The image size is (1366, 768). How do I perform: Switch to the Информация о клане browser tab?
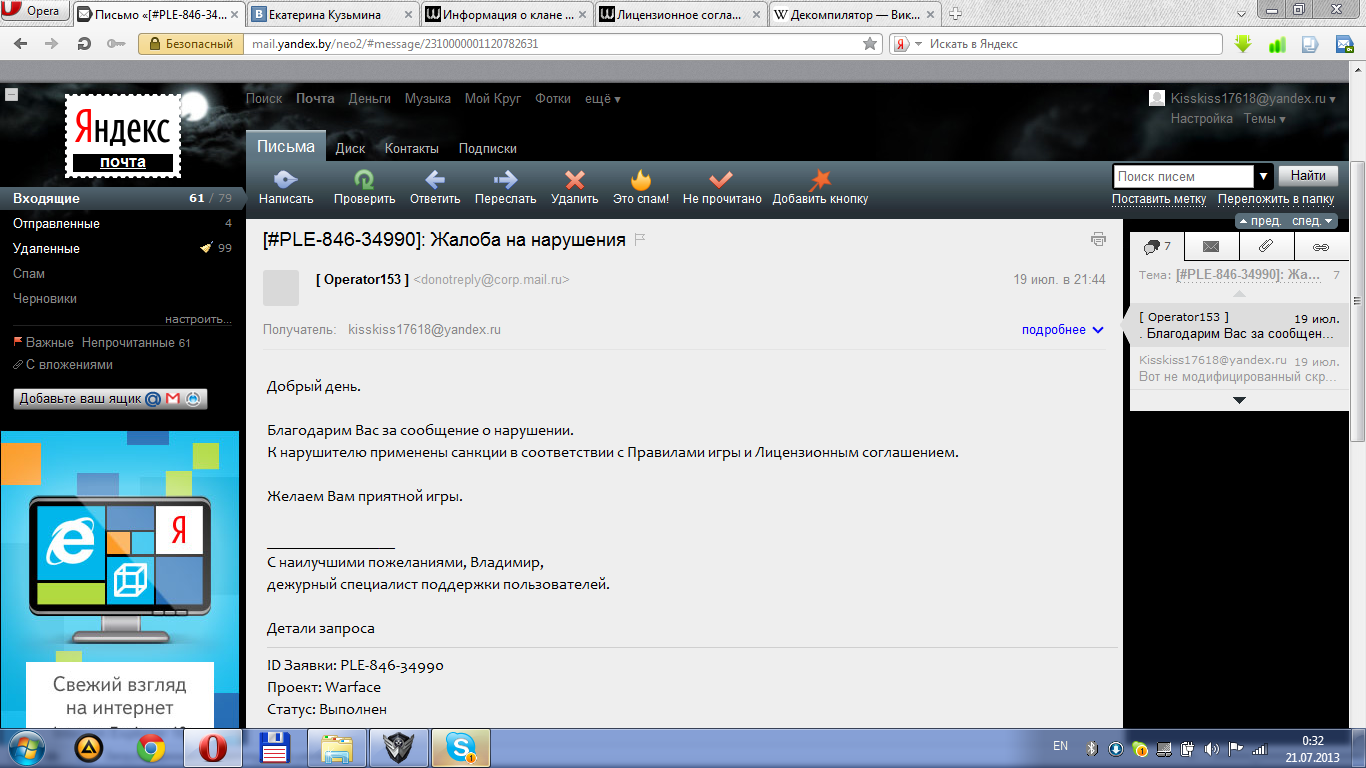pyautogui.click(x=507, y=14)
